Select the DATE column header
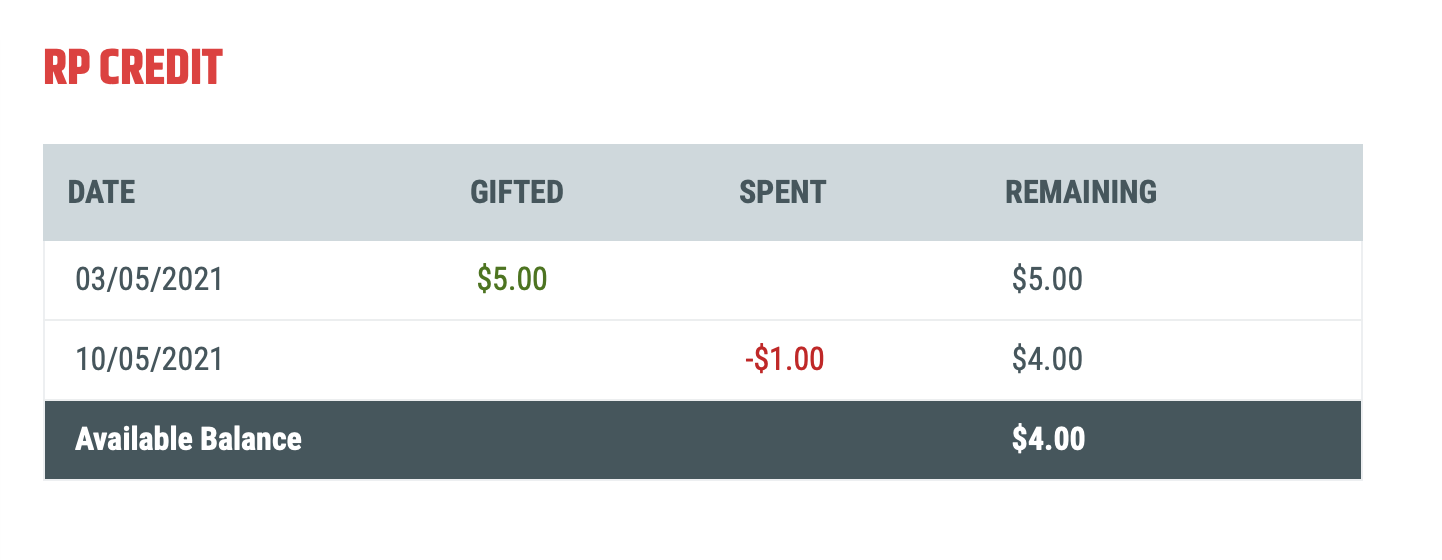1442x560 pixels. tap(101, 192)
